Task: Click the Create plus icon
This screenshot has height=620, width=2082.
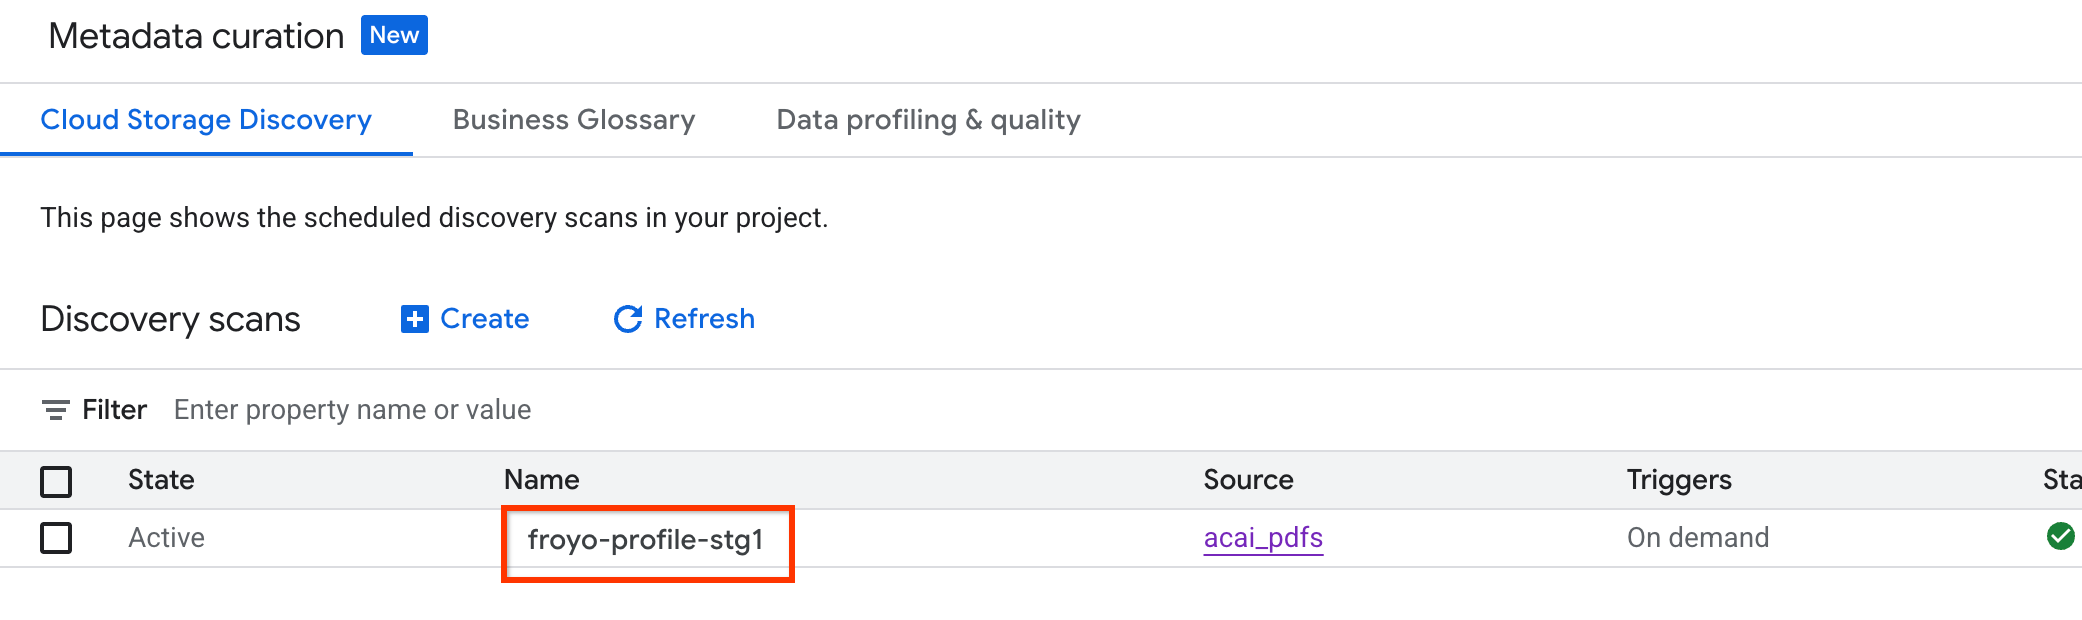Action: [x=415, y=319]
